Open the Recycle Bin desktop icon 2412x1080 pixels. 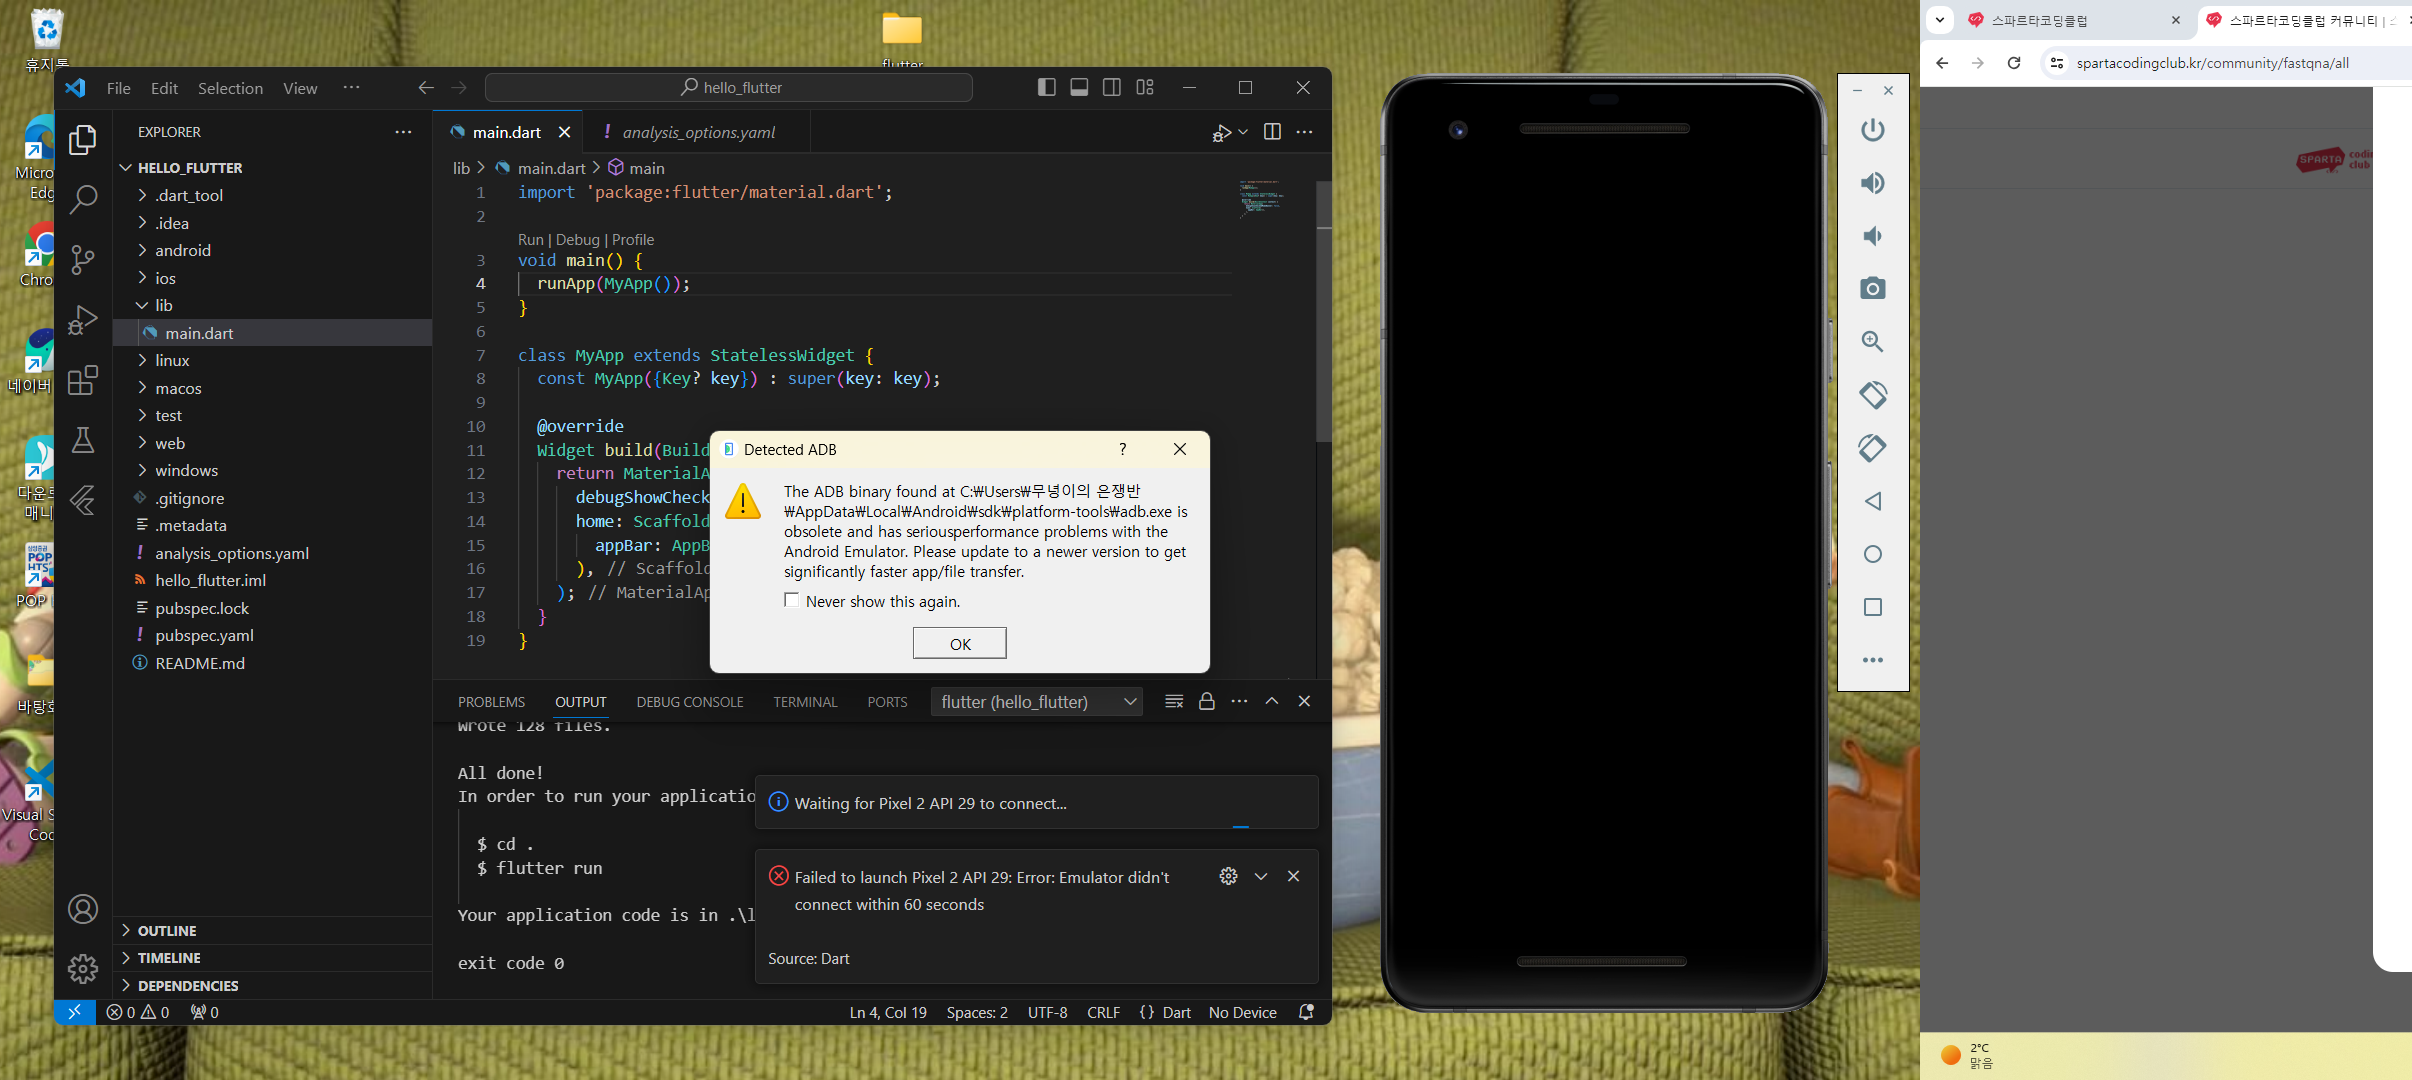(x=46, y=40)
